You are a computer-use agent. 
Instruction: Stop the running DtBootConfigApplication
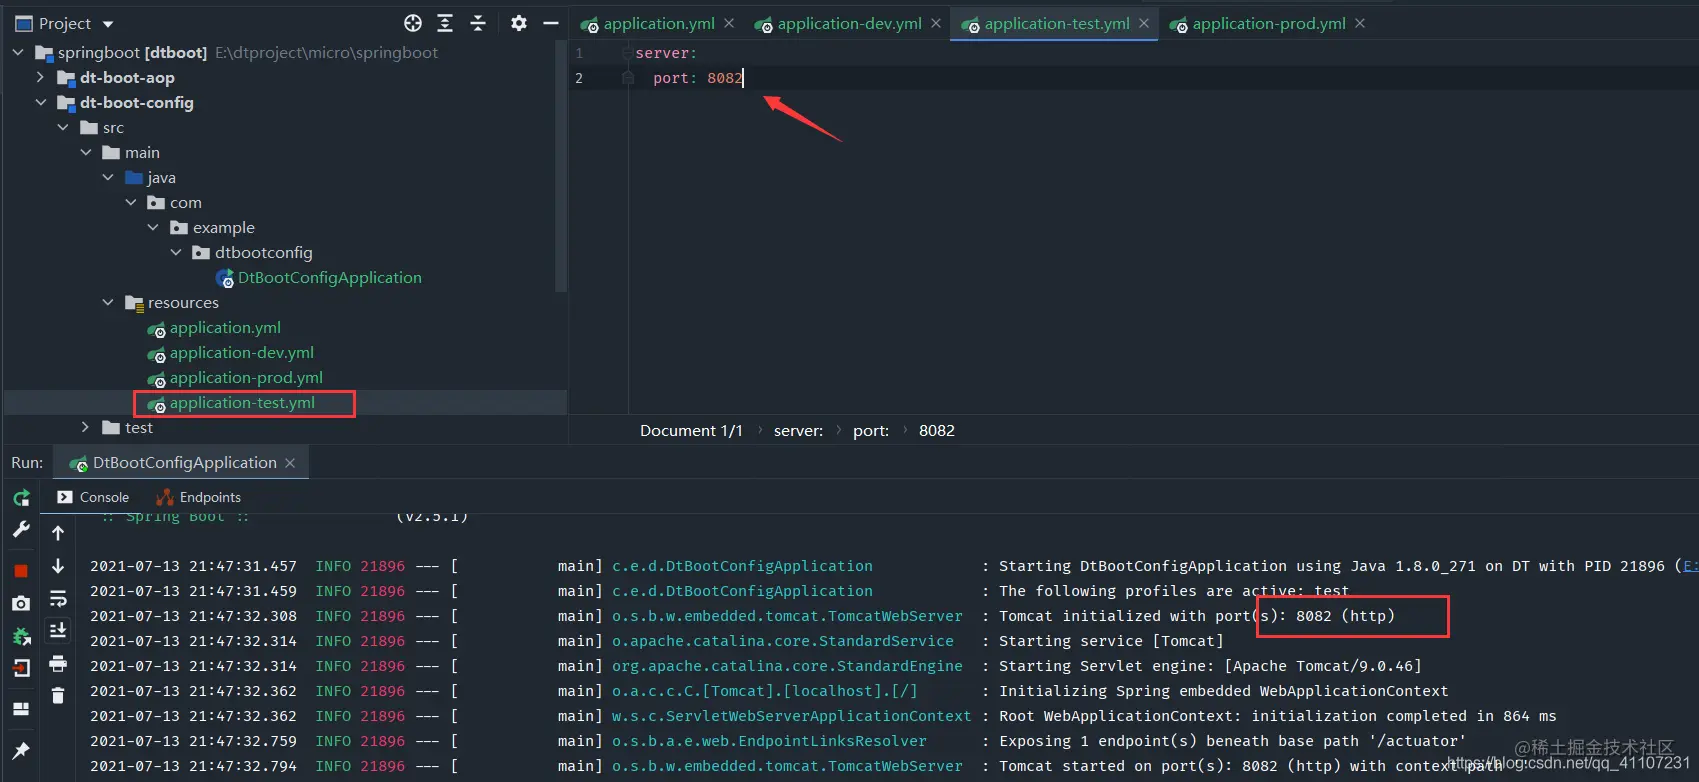point(21,571)
